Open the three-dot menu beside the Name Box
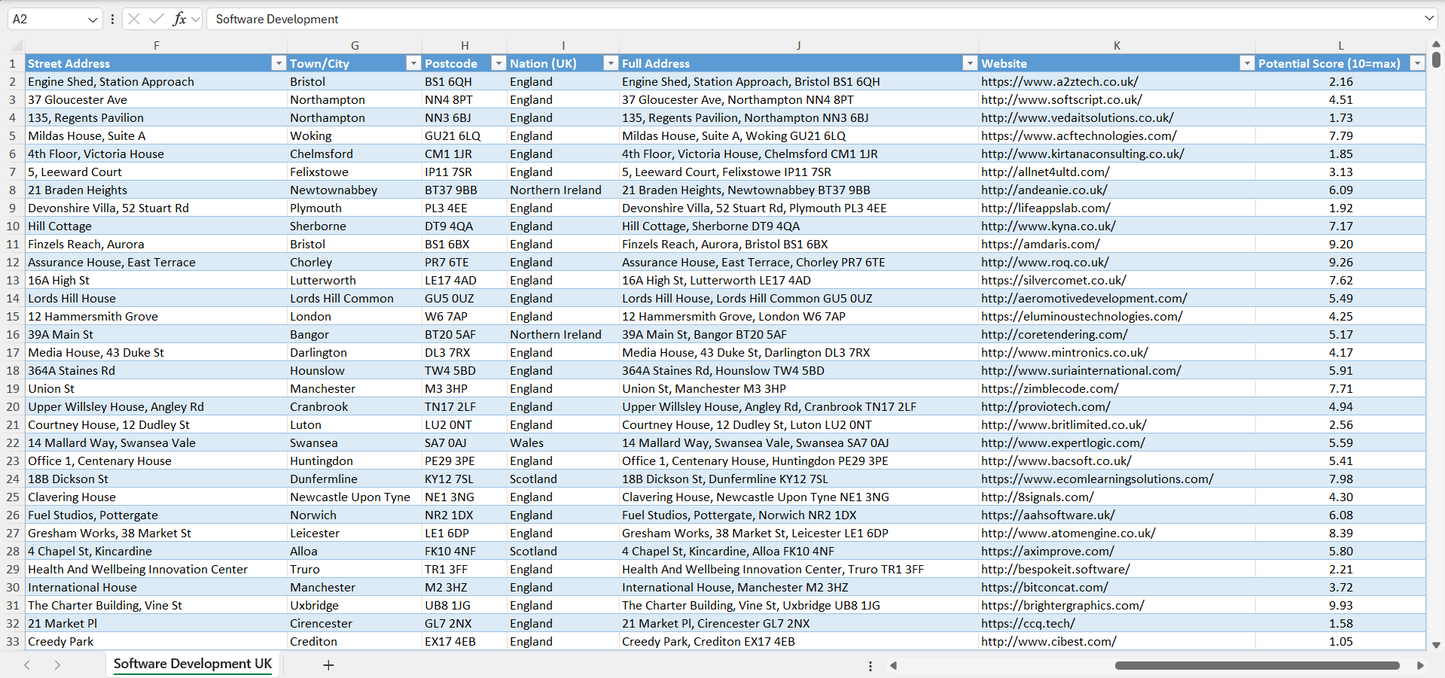The height and width of the screenshot is (678, 1445). pos(113,19)
